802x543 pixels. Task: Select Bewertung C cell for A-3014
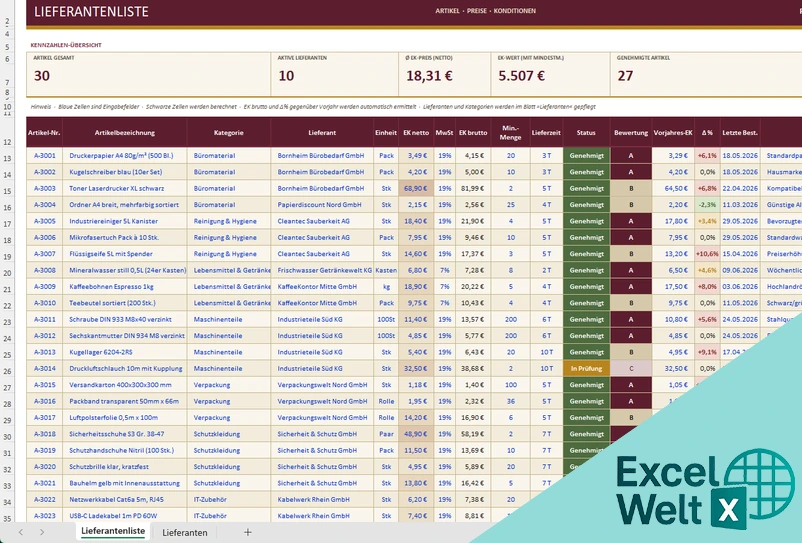[631, 368]
